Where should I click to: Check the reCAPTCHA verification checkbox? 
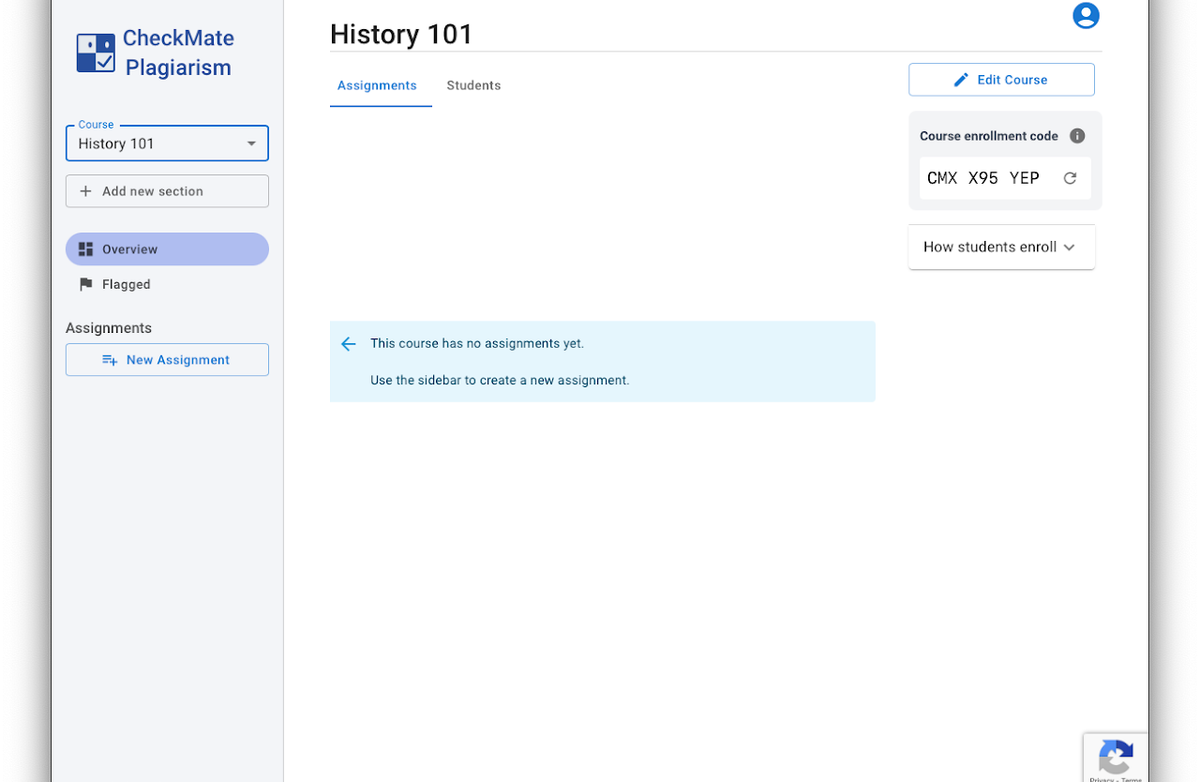point(1116,755)
